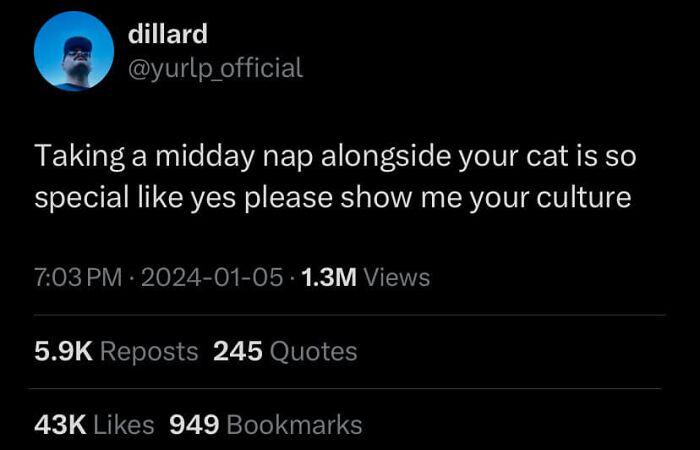Click the 5.9K repost count
The height and width of the screenshot is (450, 700).
click(x=63, y=351)
